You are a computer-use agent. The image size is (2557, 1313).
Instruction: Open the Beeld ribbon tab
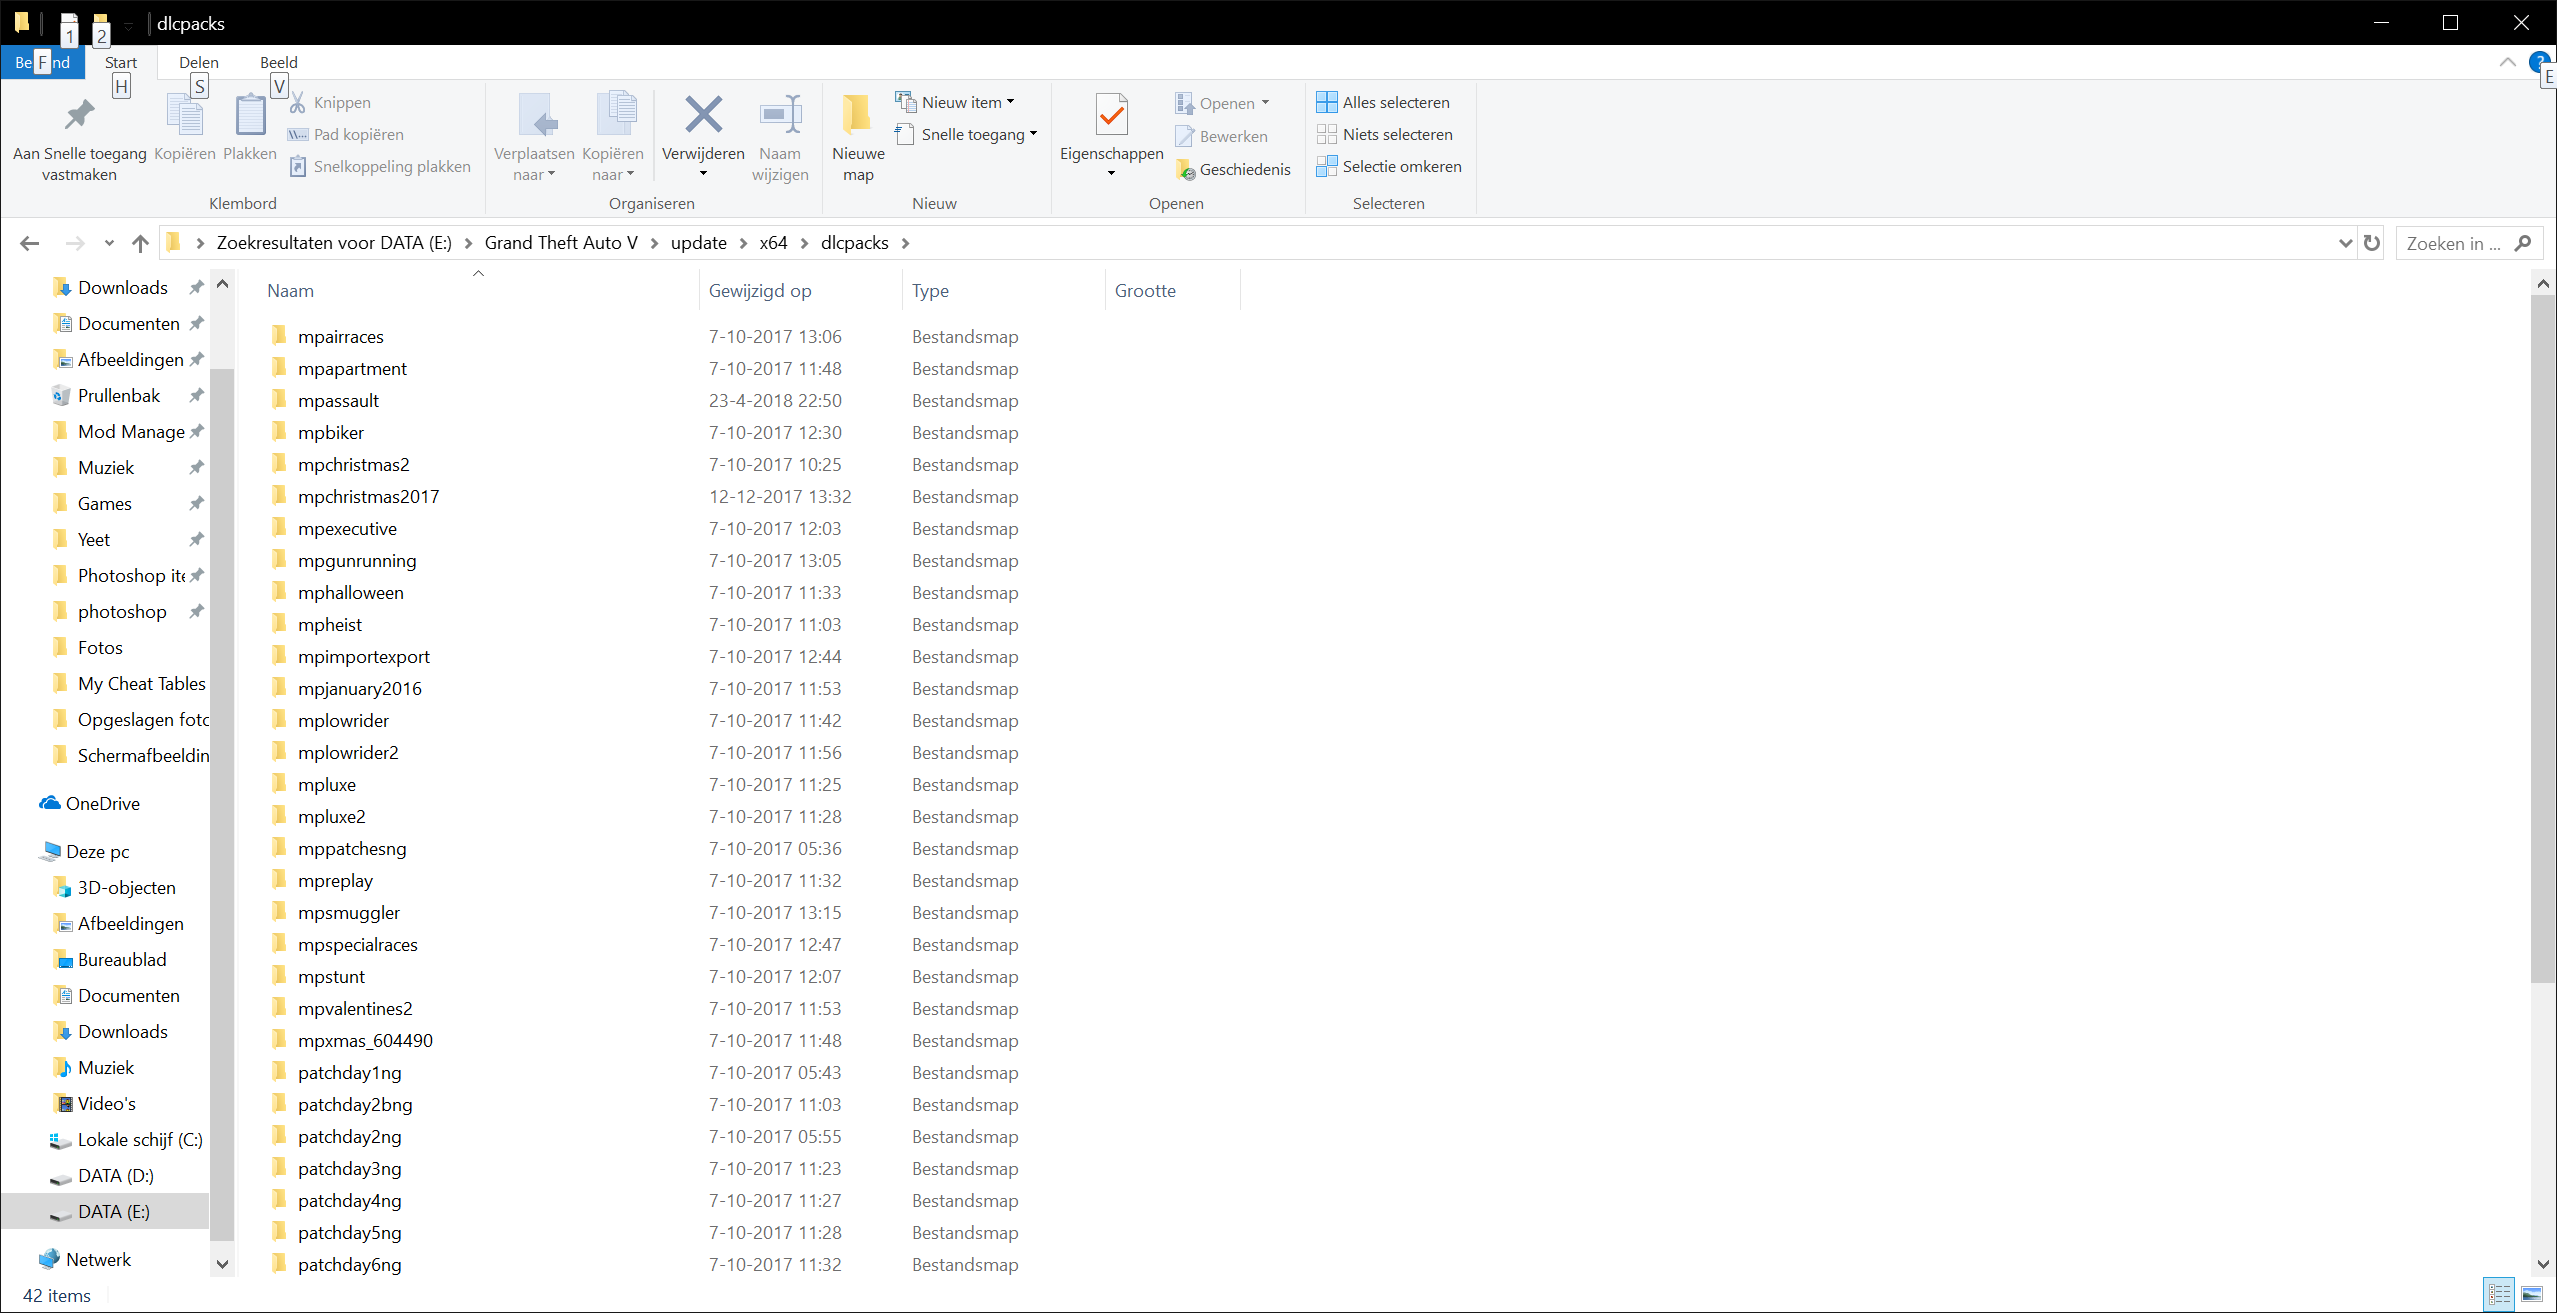pyautogui.click(x=278, y=62)
